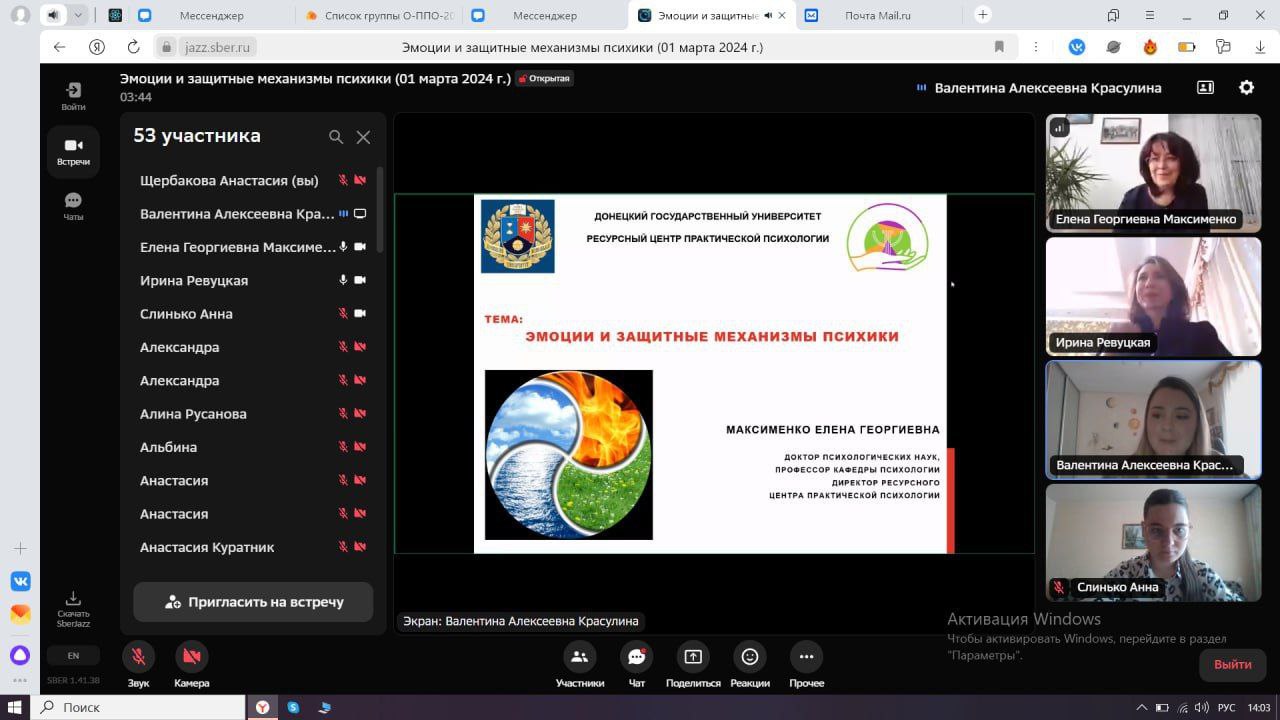The height and width of the screenshot is (720, 1280).
Task: Search participants with magnifier icon
Action: click(x=336, y=137)
